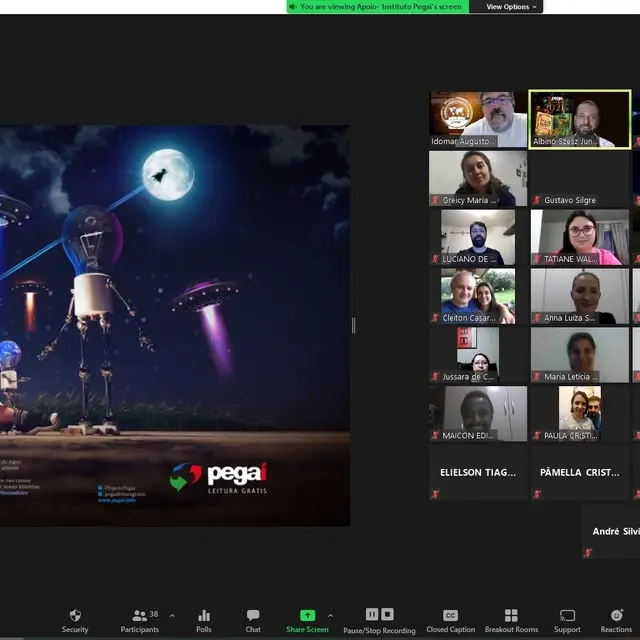The image size is (640, 640).
Task: Select Albino Szesz video tile
Action: pos(580,119)
